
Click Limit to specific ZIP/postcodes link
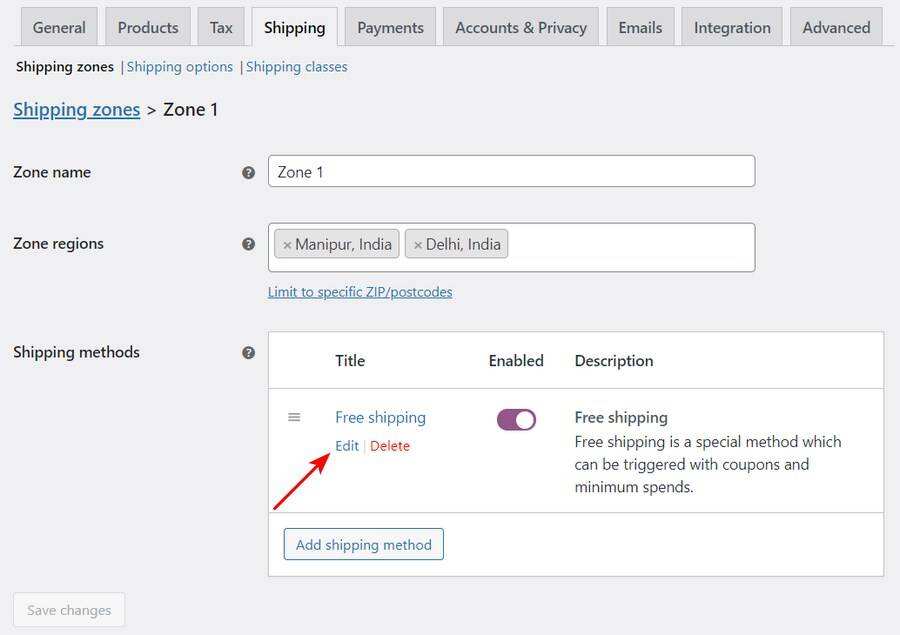coord(360,292)
